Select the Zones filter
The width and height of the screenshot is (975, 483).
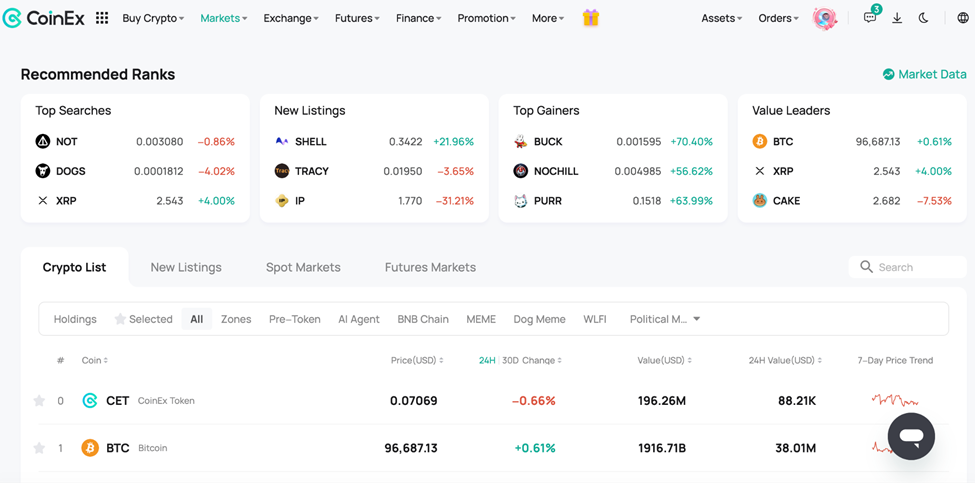pyautogui.click(x=236, y=319)
